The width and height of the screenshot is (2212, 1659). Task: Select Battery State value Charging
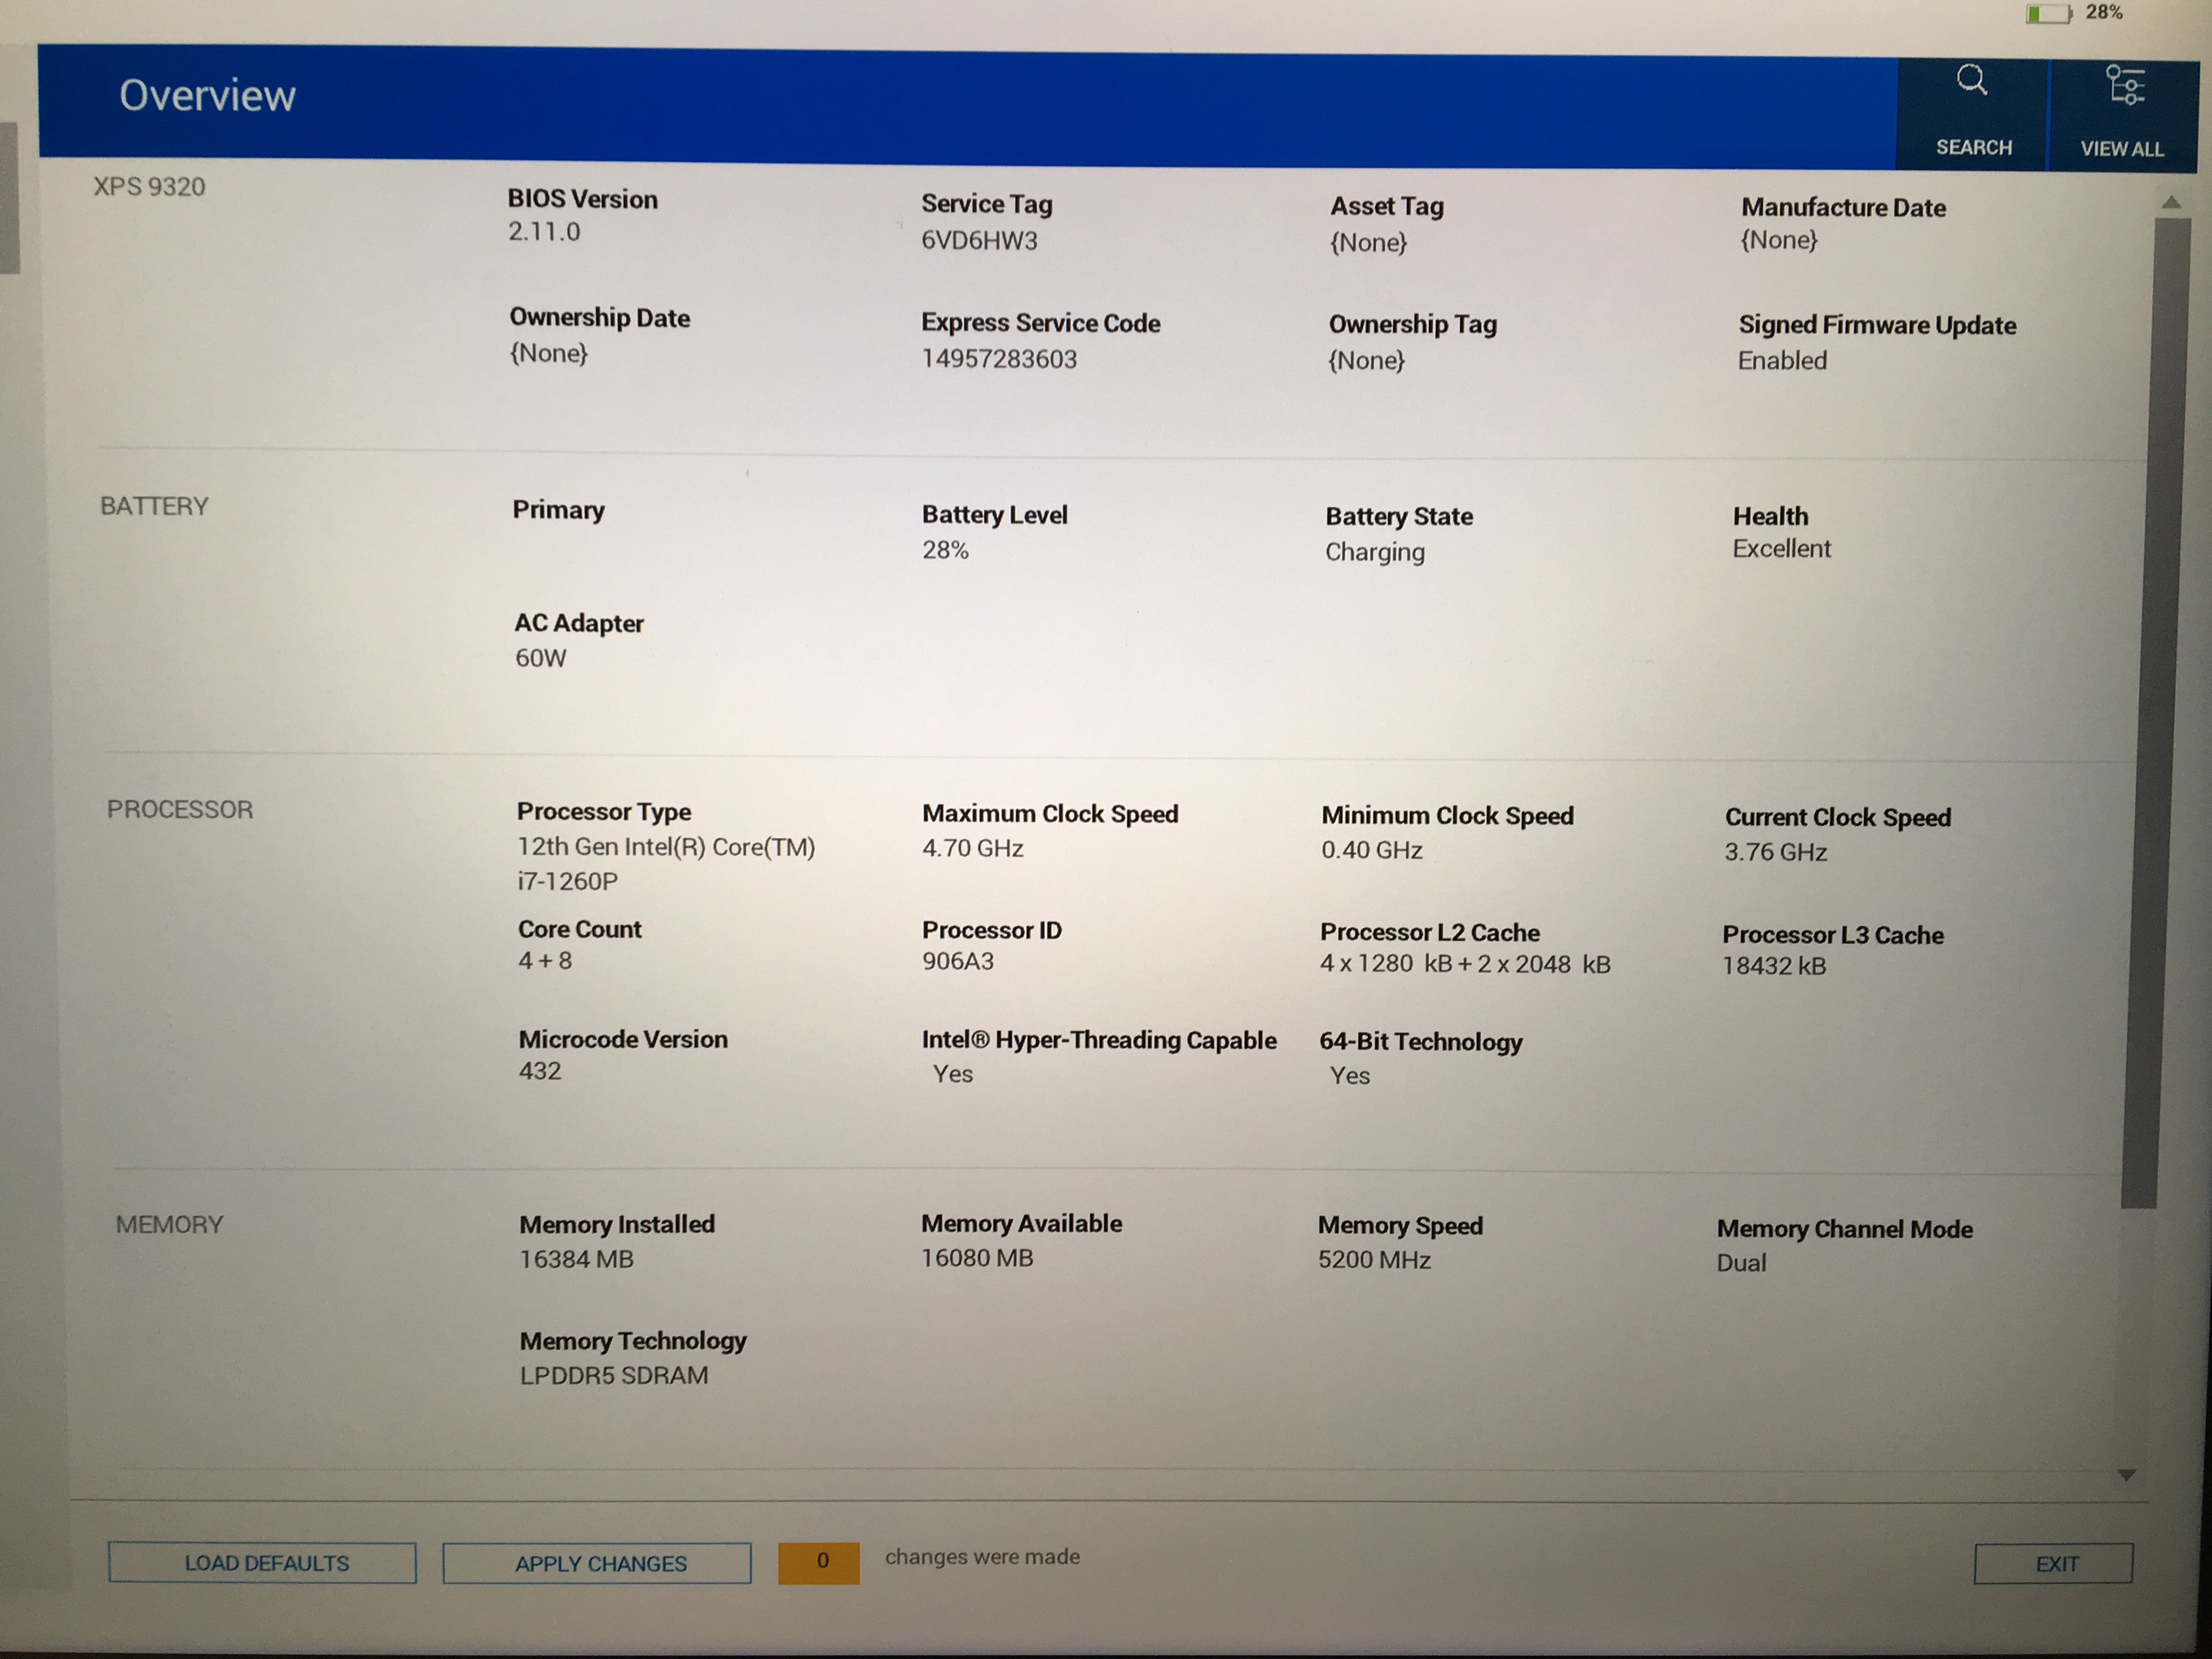coord(1375,552)
